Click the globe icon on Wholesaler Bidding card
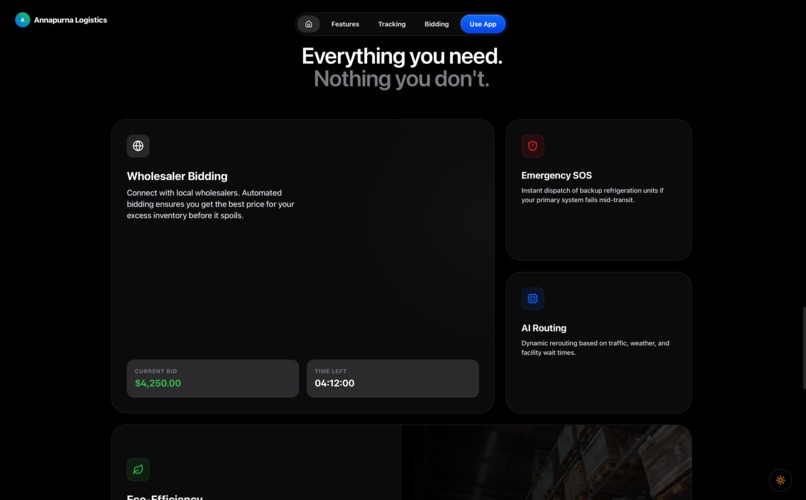This screenshot has width=806, height=500. (x=138, y=146)
